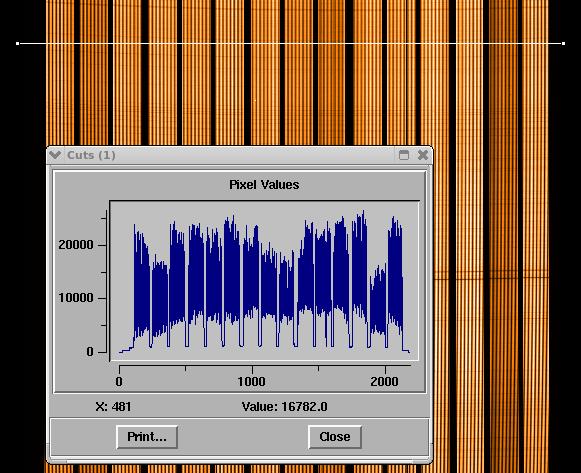The image size is (581, 473).
Task: Click the X: 481 readout
Action: click(x=113, y=407)
